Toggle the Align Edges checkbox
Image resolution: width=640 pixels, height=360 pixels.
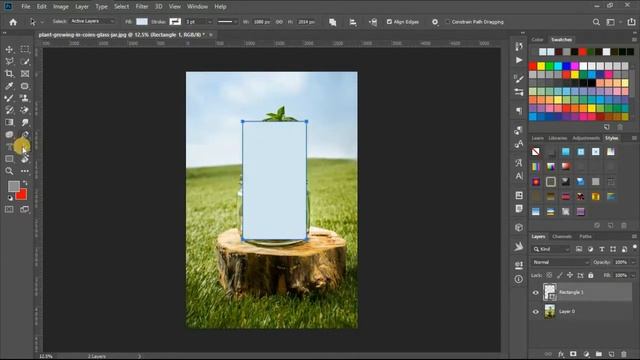(389, 22)
